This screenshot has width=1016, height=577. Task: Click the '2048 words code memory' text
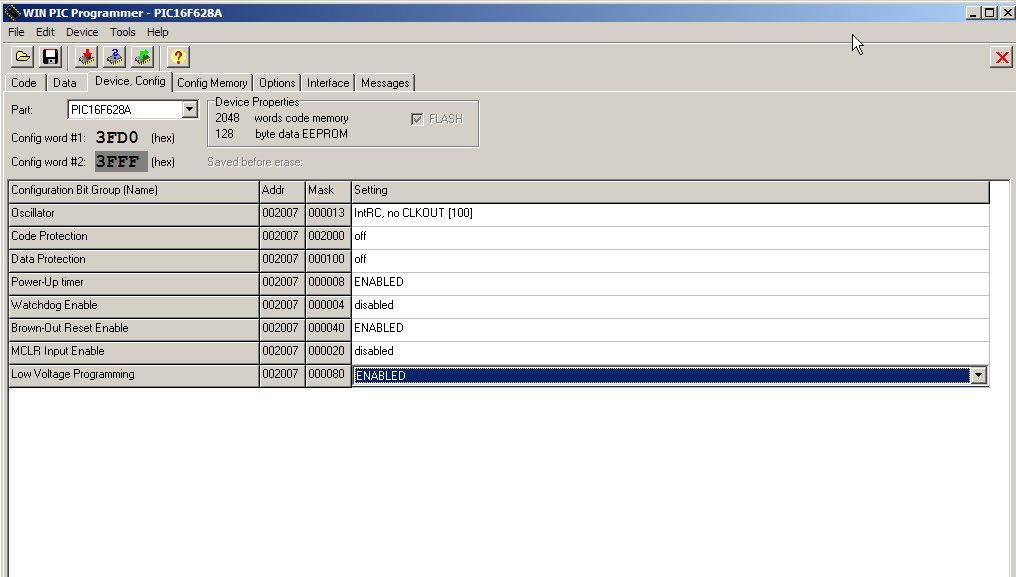(x=282, y=119)
